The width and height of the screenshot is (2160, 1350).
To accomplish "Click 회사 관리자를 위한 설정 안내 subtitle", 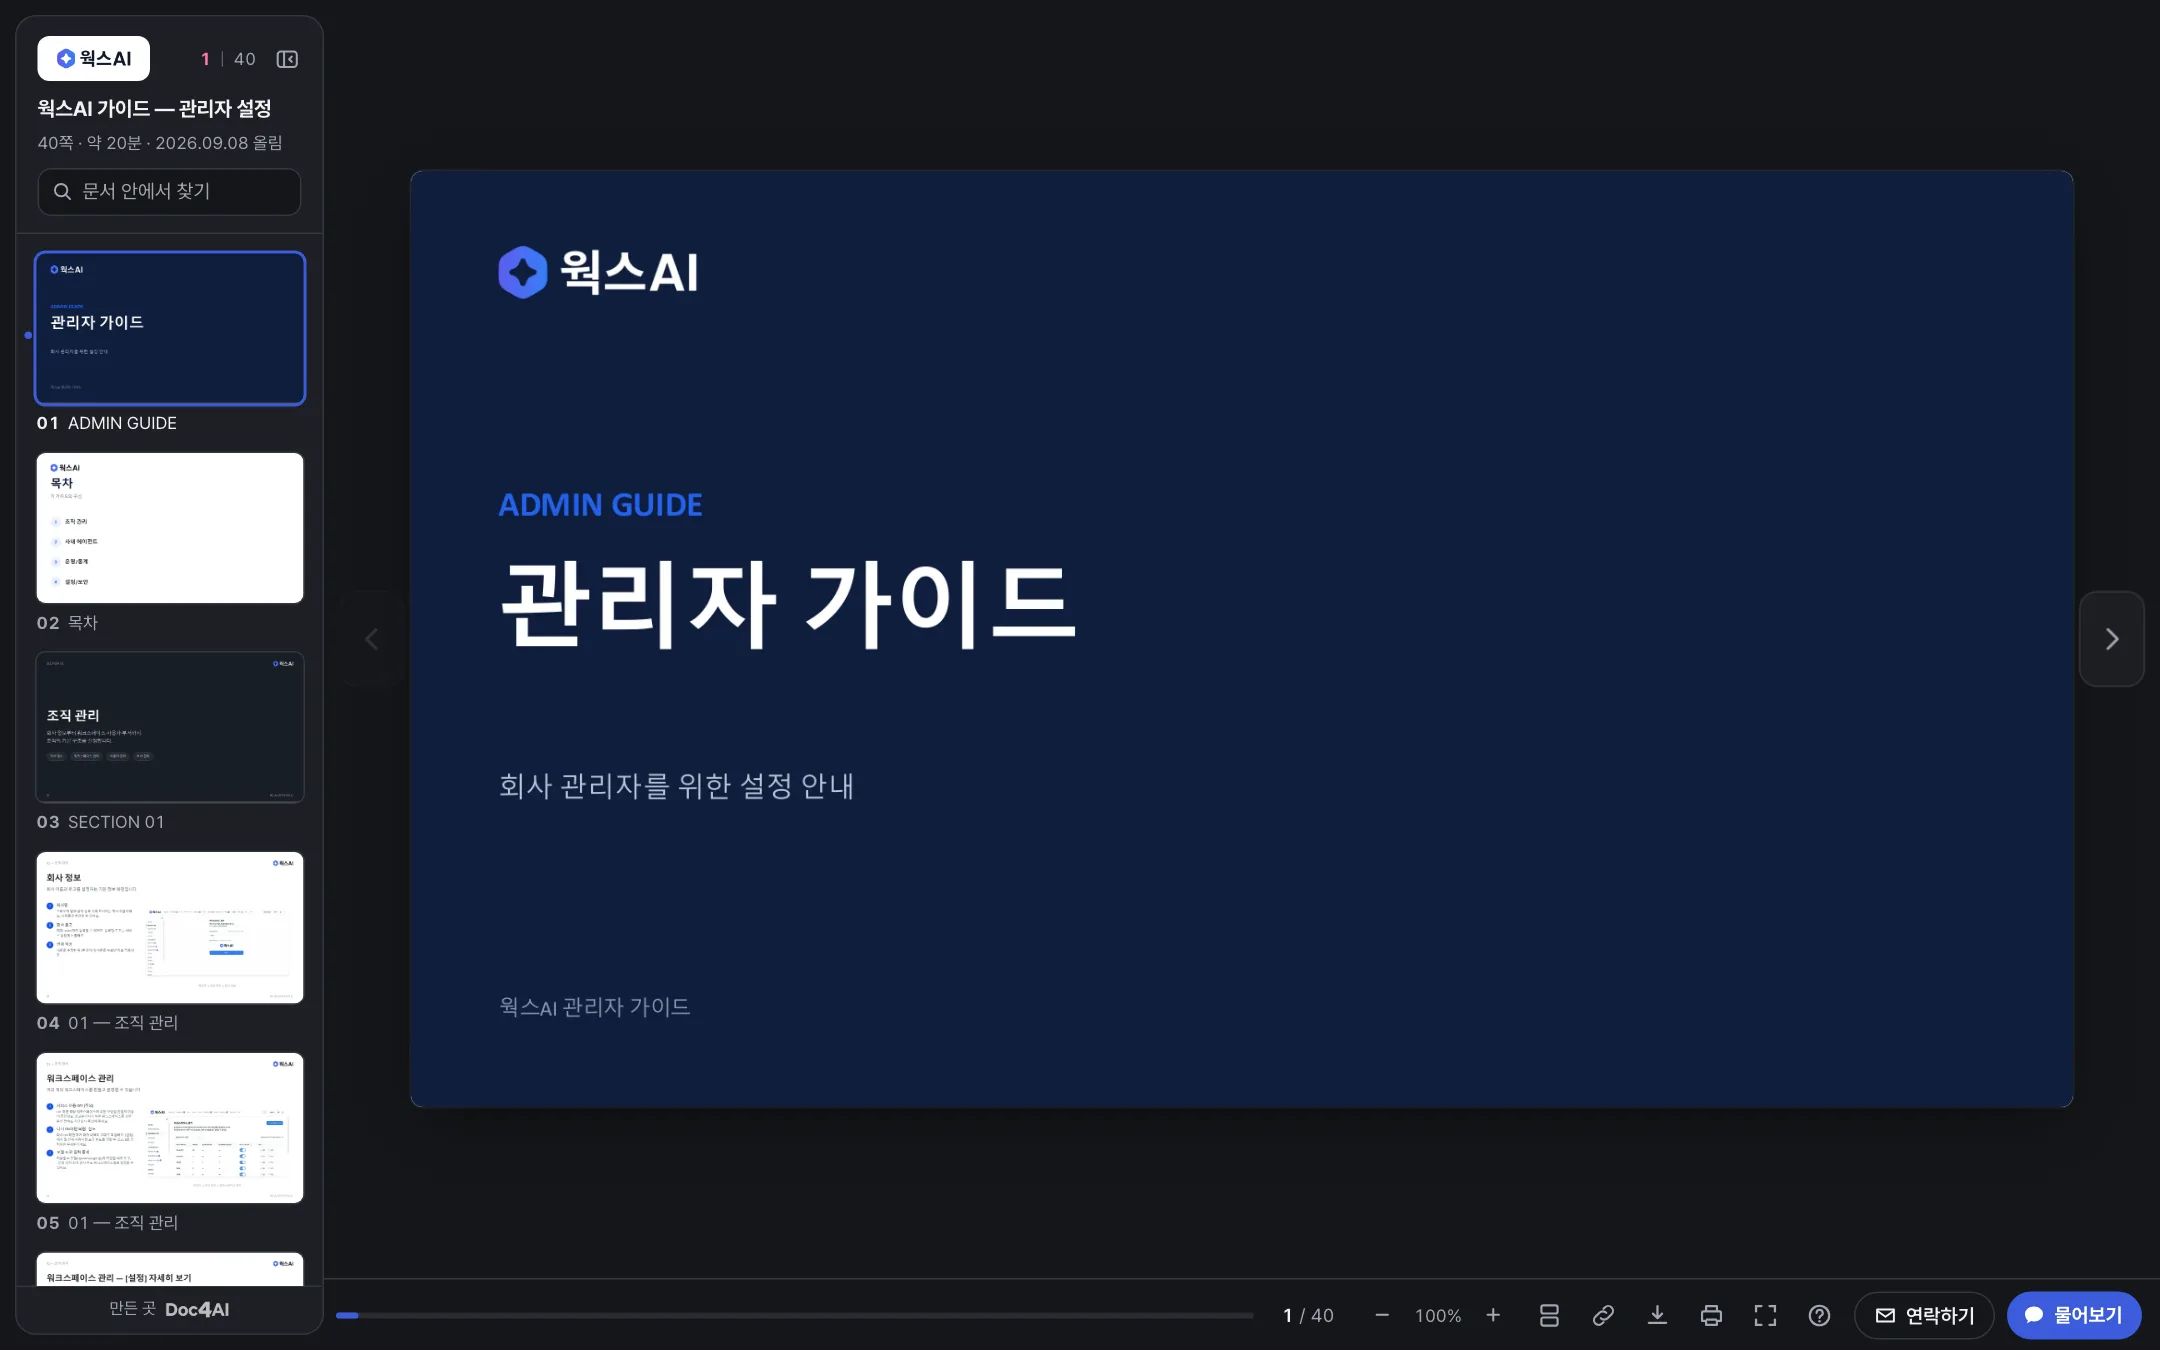I will pyautogui.click(x=676, y=786).
